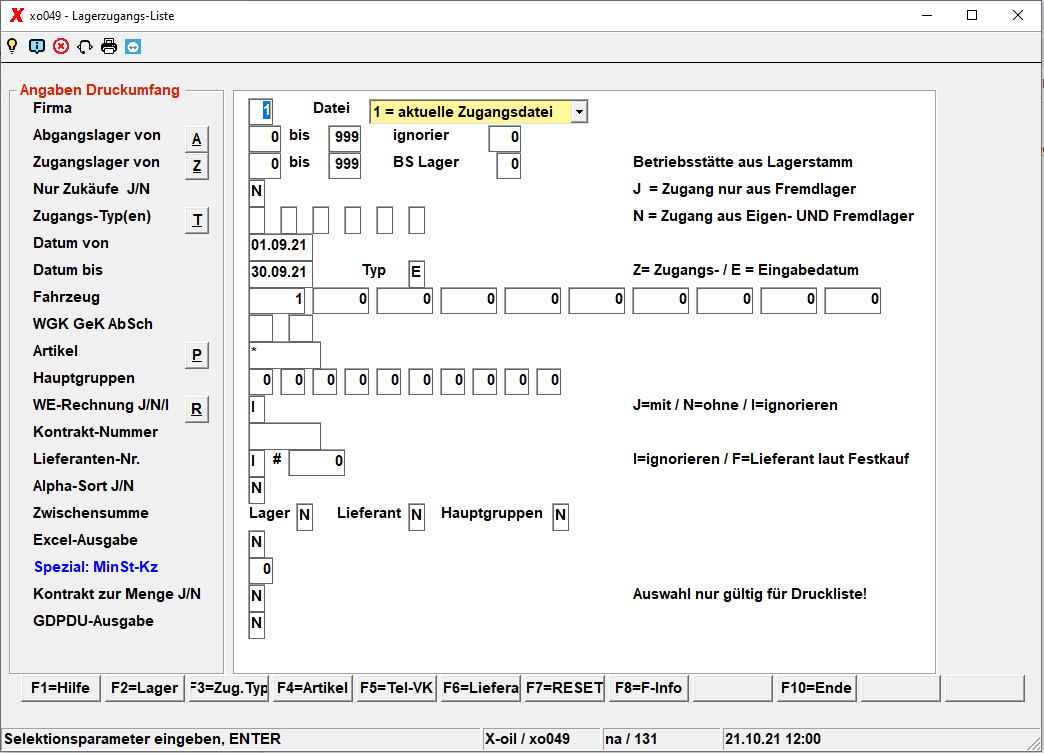This screenshot has height=753, width=1044.
Task: Click the Datum bis field 30.09.21
Action: pos(280,273)
